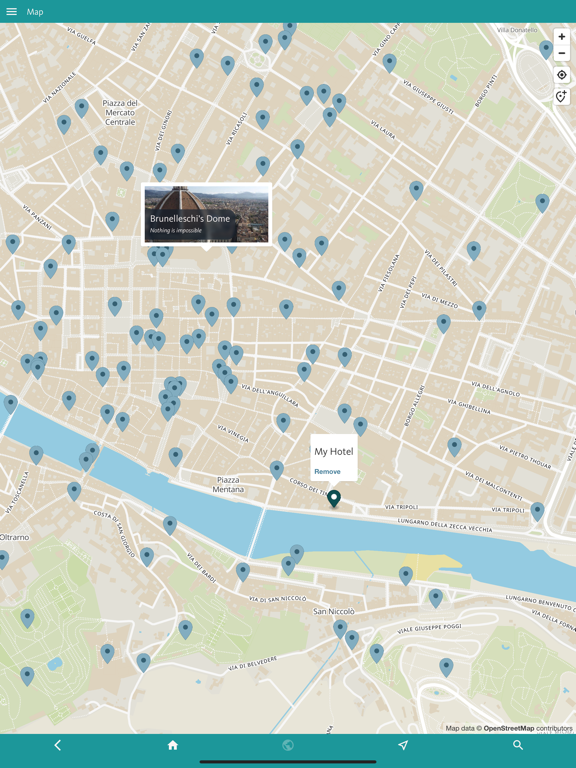Viewport: 576px width, 768px height.
Task: Select the pin near Via Pietro Thouar
Action: pos(455,447)
